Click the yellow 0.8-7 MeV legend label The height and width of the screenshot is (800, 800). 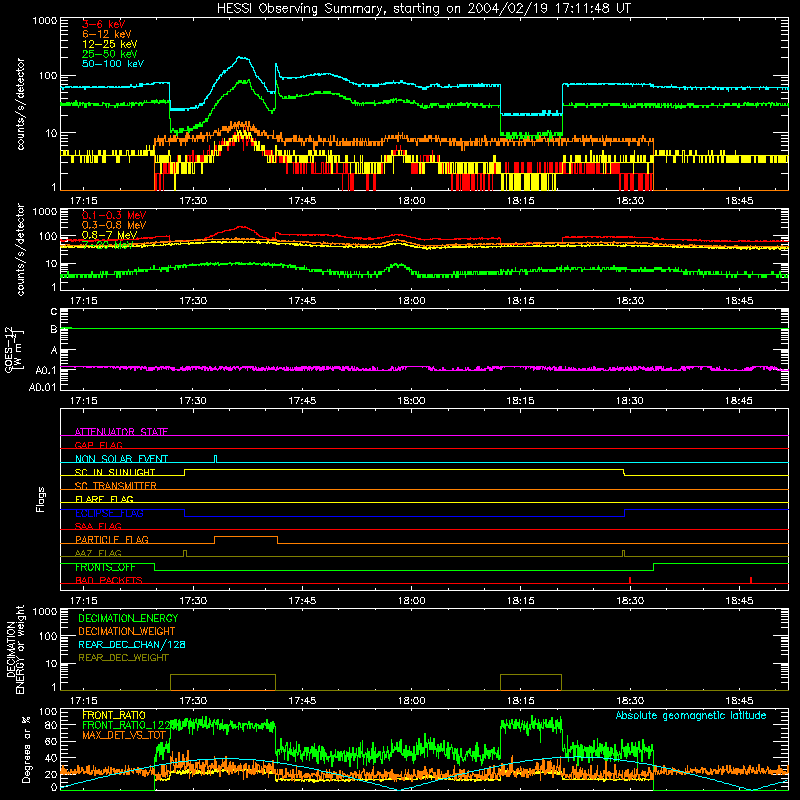point(110,235)
